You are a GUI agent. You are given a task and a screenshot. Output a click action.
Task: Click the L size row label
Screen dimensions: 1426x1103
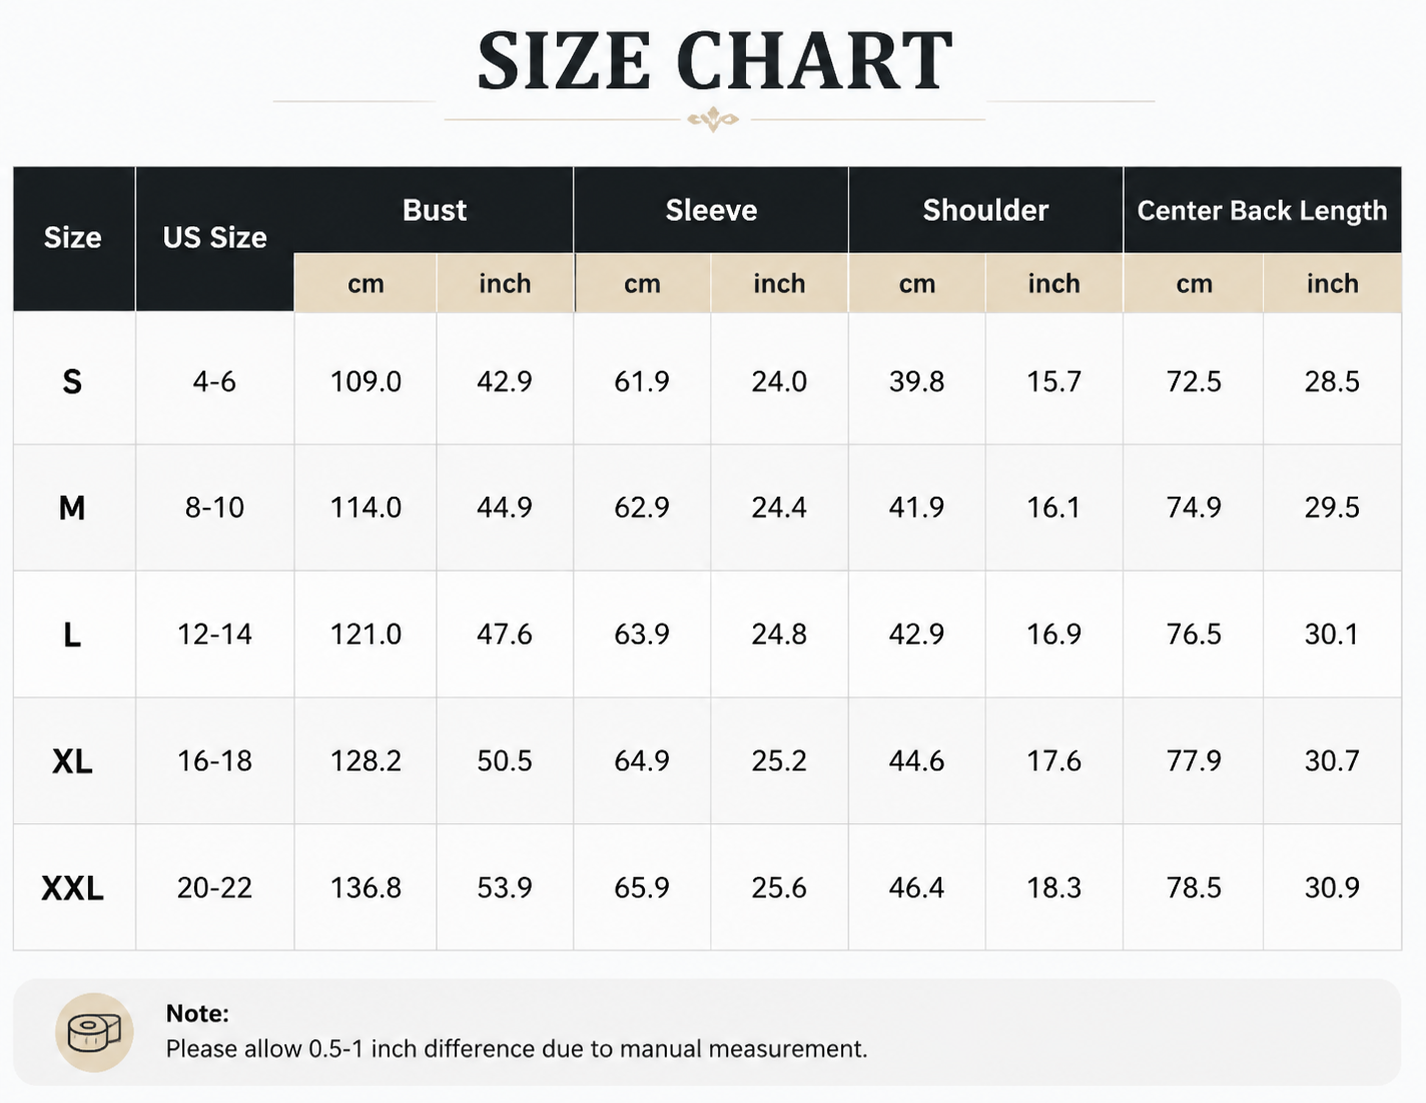pos(72,635)
